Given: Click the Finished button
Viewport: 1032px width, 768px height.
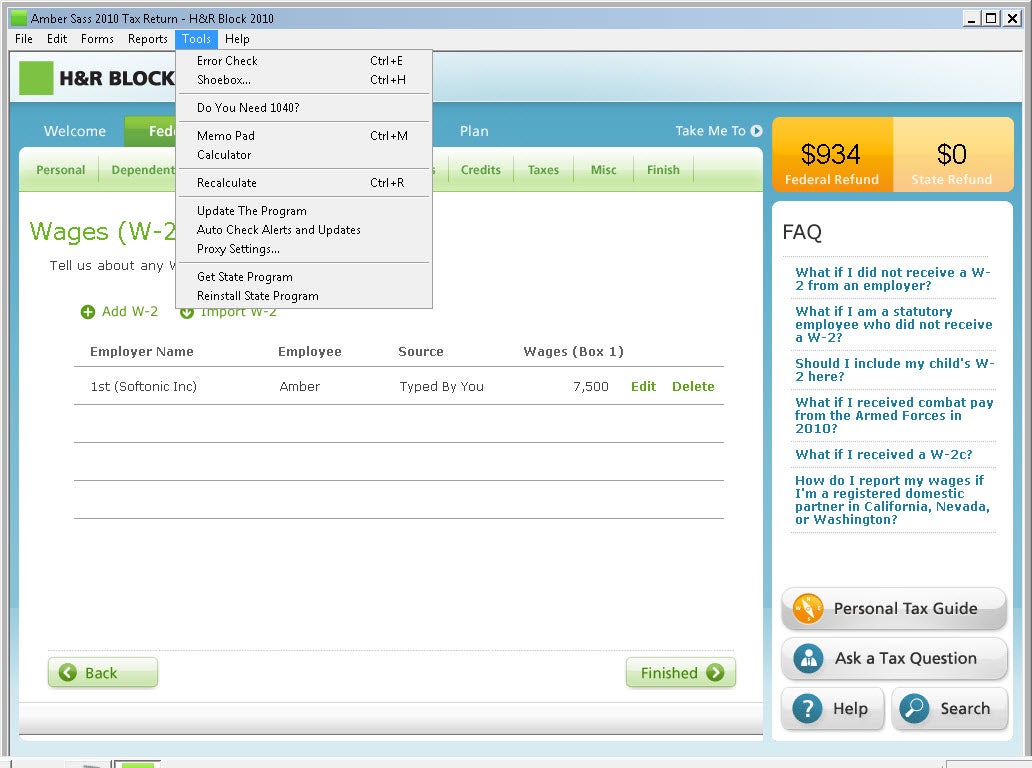Looking at the screenshot, I should [x=681, y=673].
